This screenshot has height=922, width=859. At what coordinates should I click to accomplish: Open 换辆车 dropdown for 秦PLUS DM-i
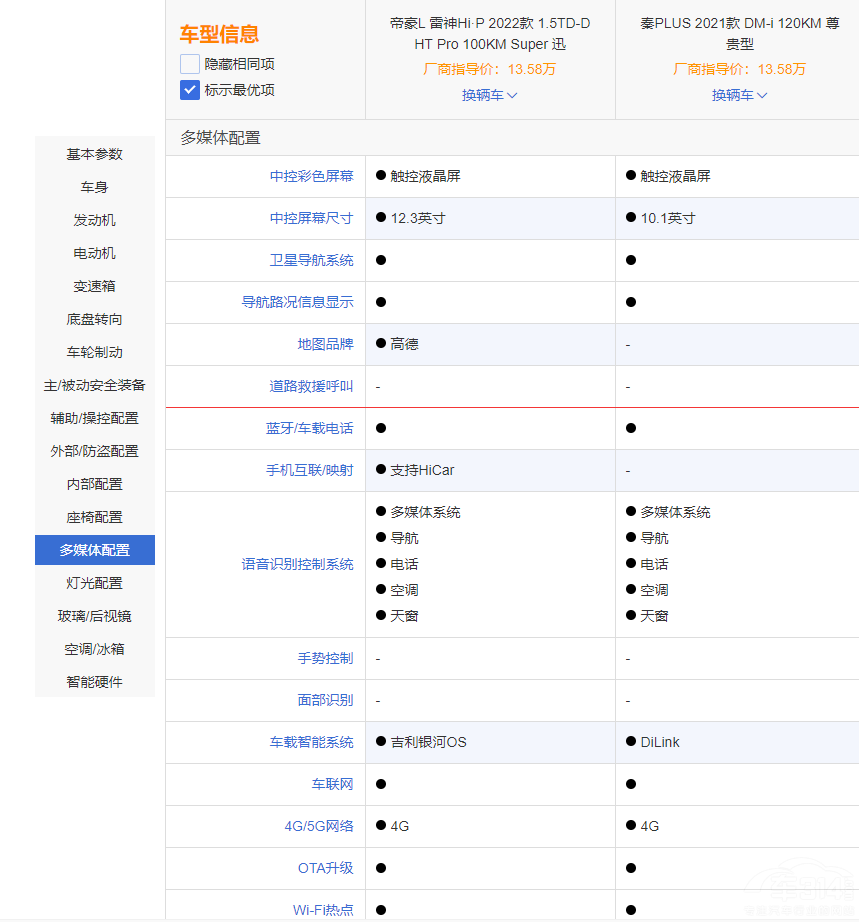pyautogui.click(x=739, y=95)
